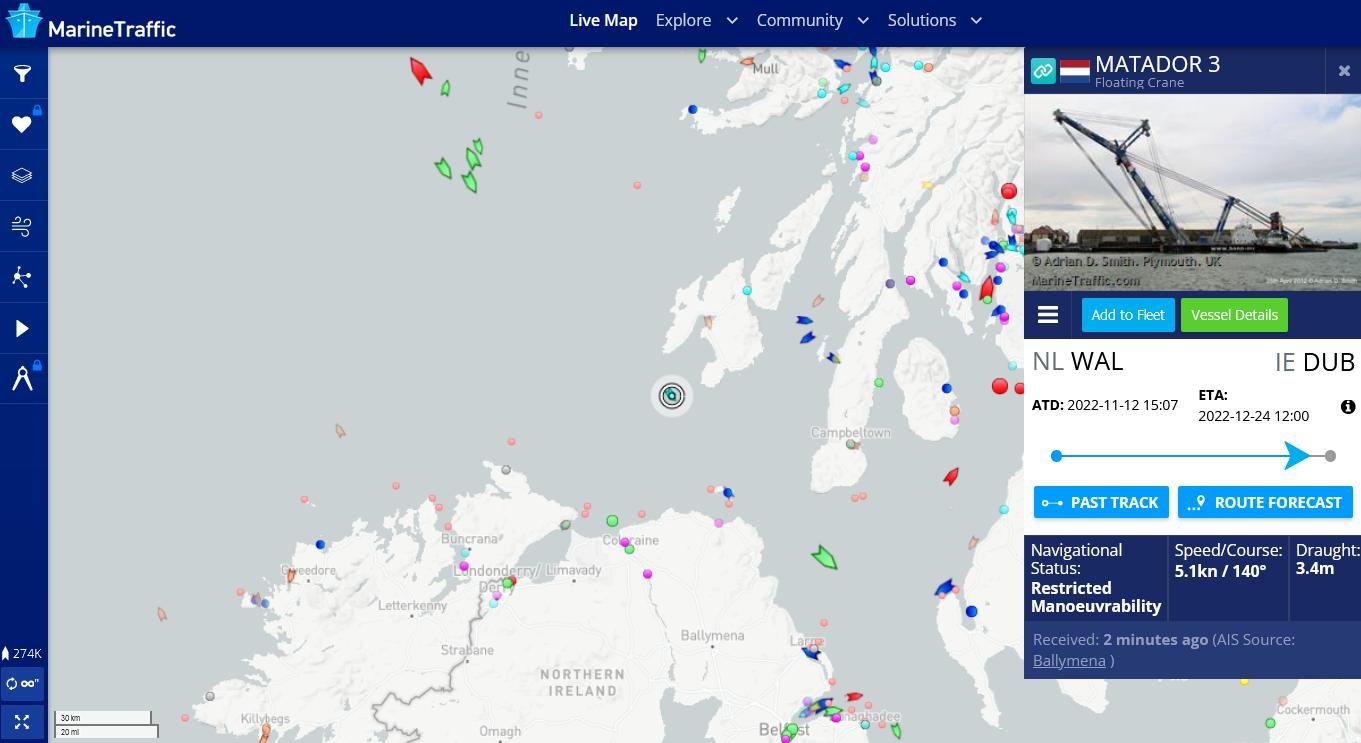Image resolution: width=1361 pixels, height=743 pixels.
Task: Open the MATADOR 3 vessel photo
Action: coord(1192,193)
